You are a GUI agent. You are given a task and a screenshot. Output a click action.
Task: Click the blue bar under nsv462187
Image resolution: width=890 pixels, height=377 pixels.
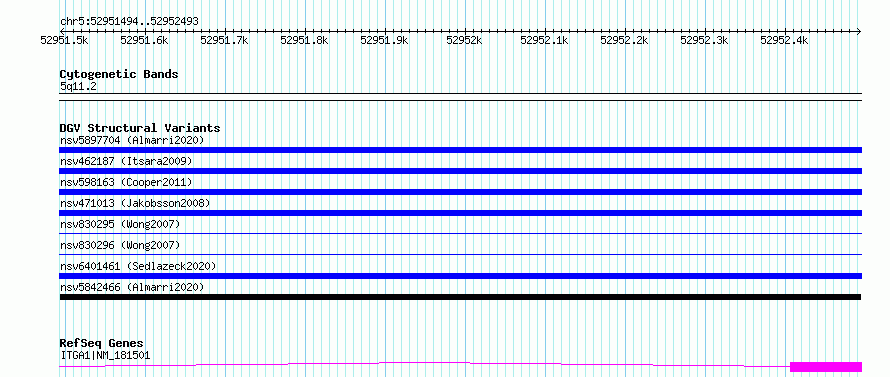[460, 171]
